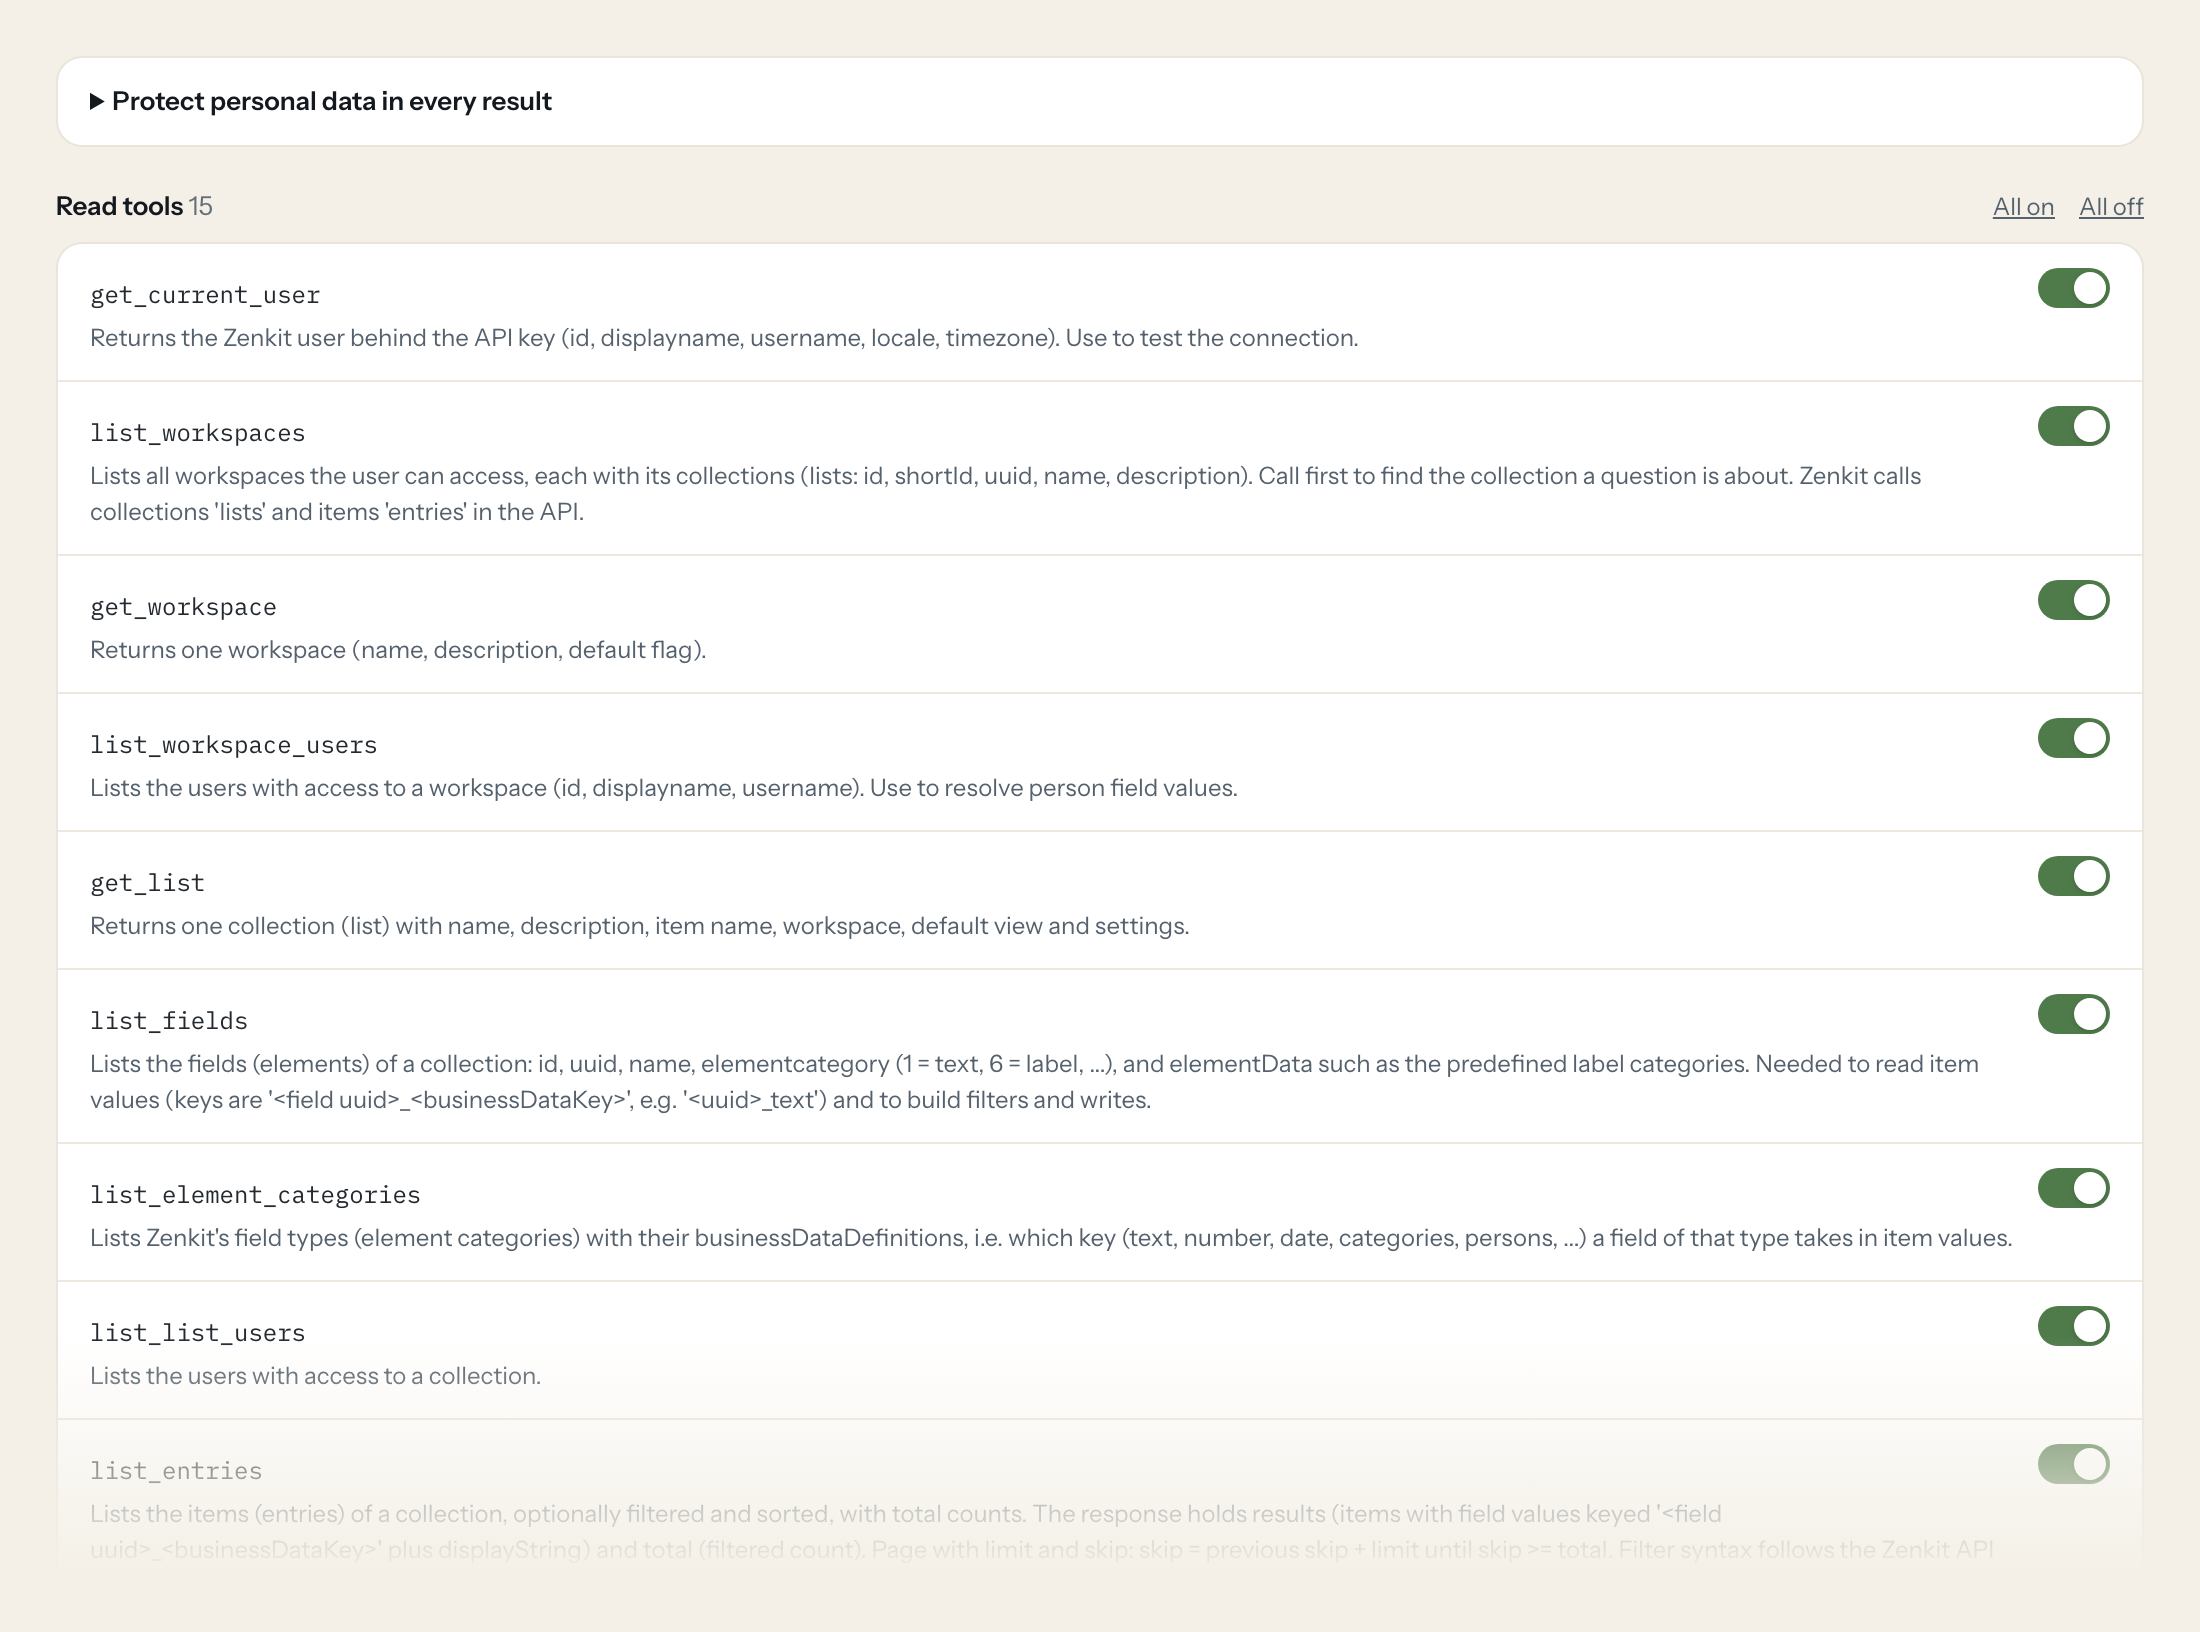
Task: Toggle the list_entries switch
Action: pos(2073,1464)
